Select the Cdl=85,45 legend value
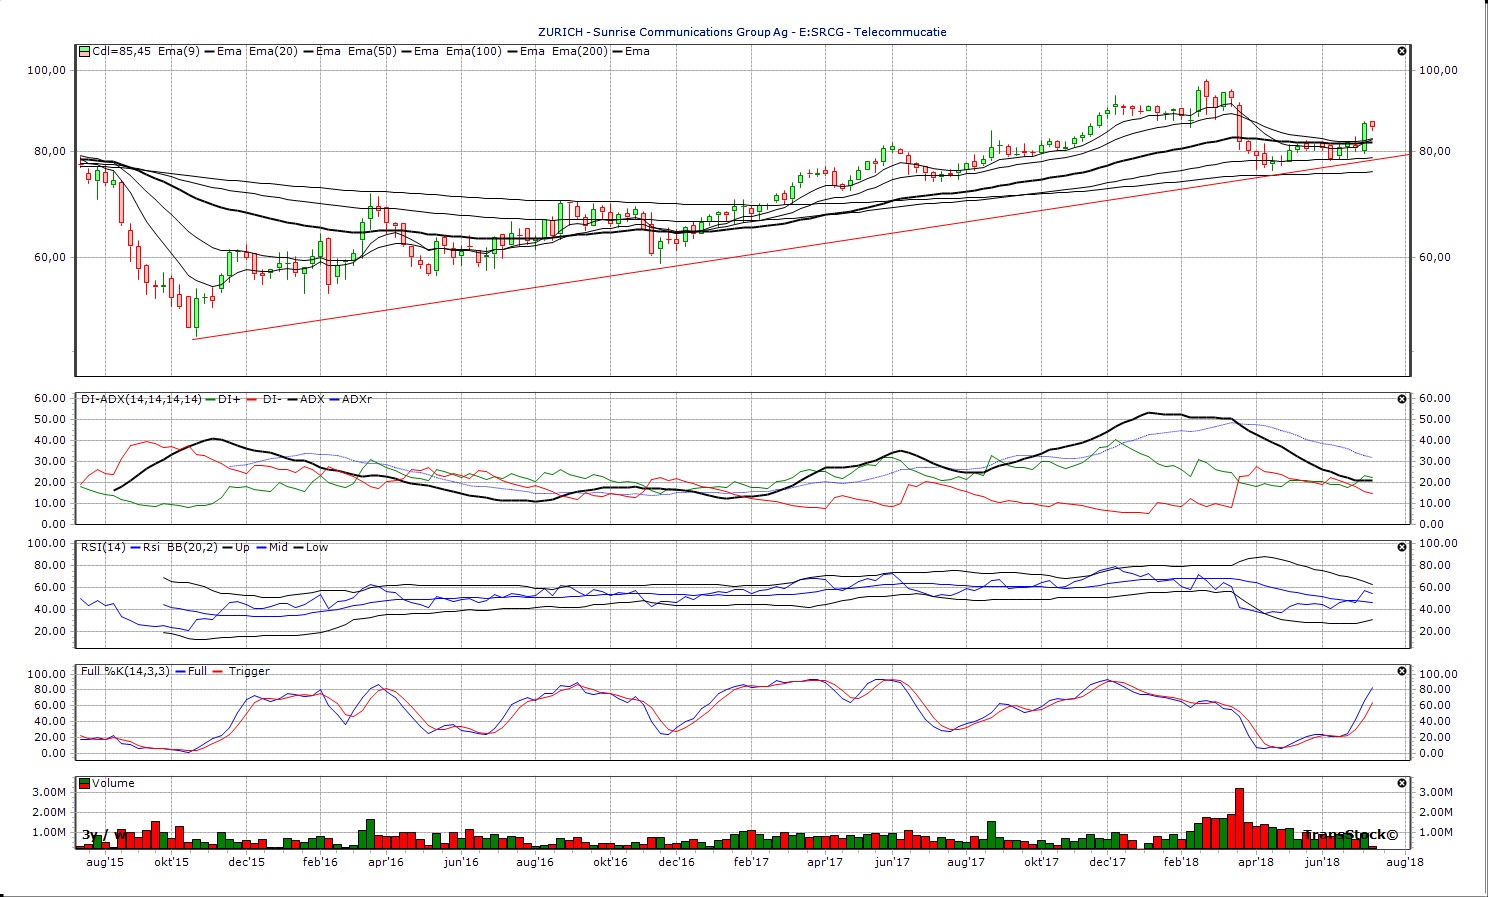 pyautogui.click(x=121, y=51)
